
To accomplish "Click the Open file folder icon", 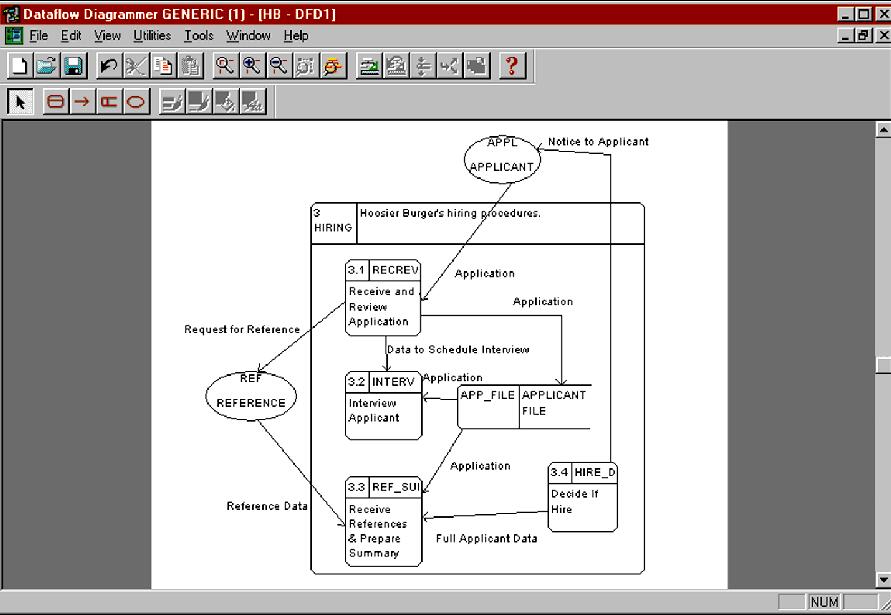I will coord(46,66).
